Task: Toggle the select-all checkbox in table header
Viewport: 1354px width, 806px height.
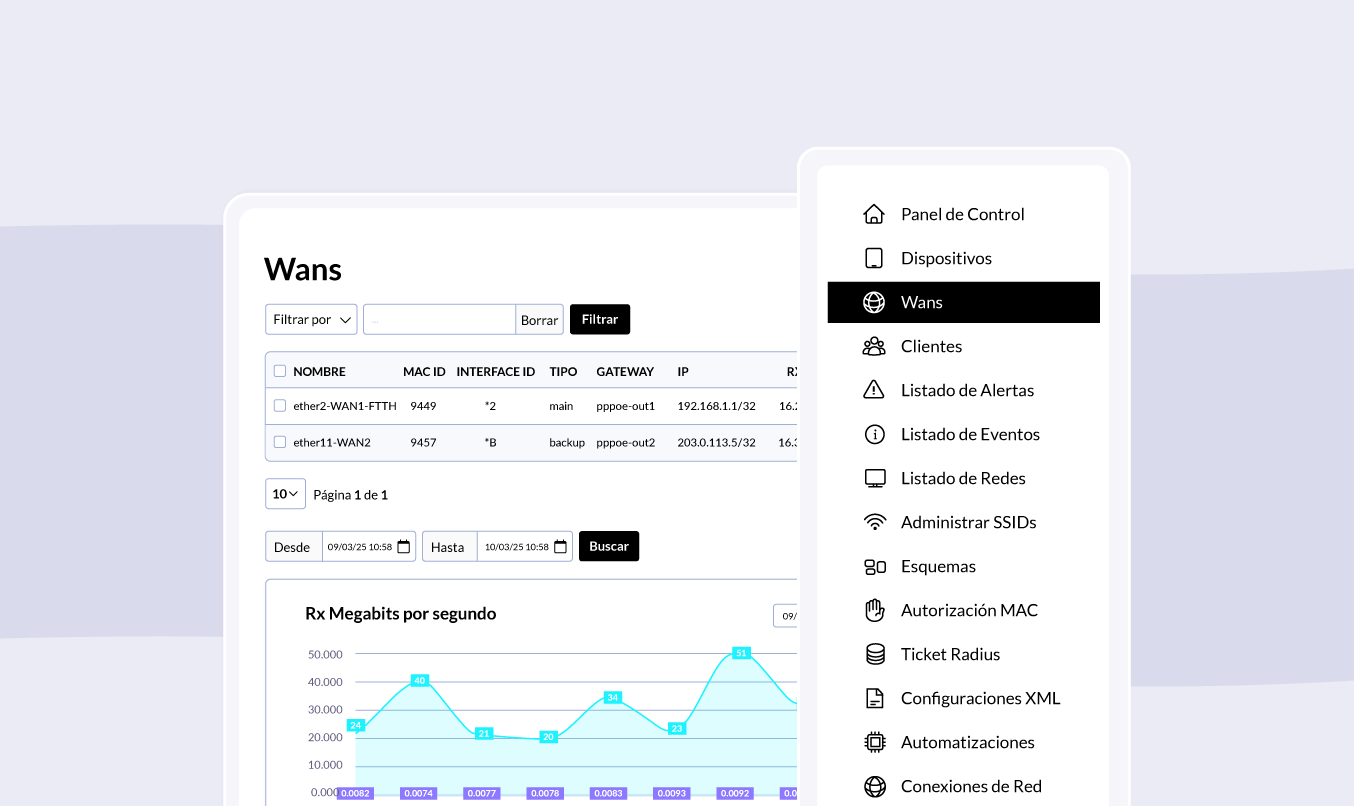Action: click(280, 371)
